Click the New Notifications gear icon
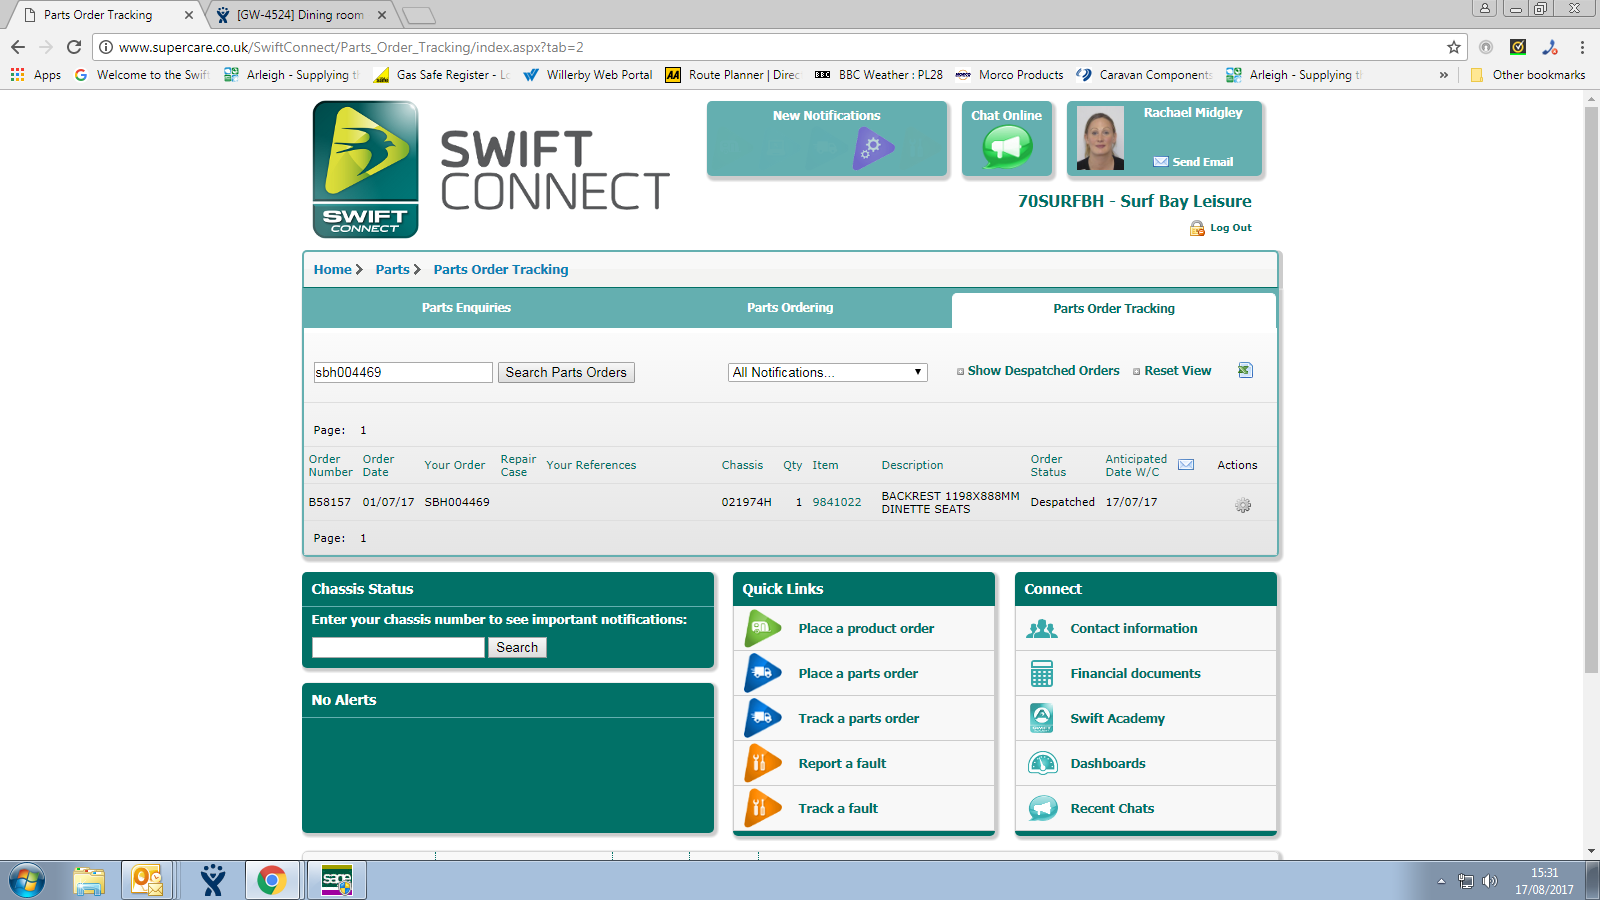Image resolution: width=1600 pixels, height=900 pixels. (872, 148)
